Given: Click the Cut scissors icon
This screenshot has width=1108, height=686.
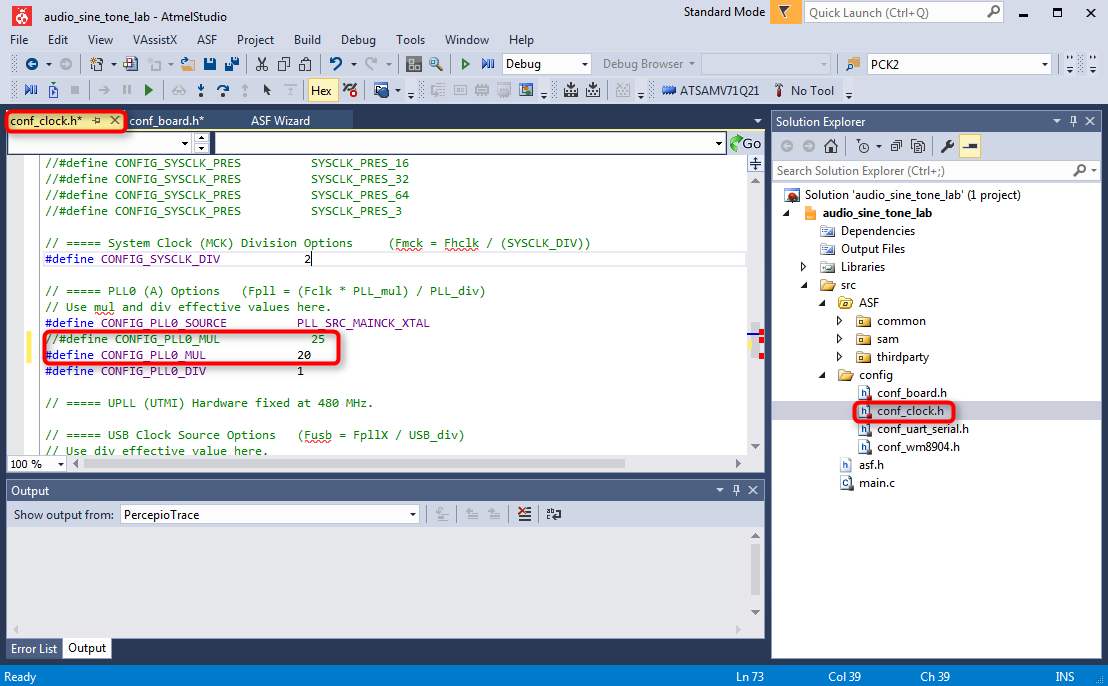Looking at the screenshot, I should point(262,64).
